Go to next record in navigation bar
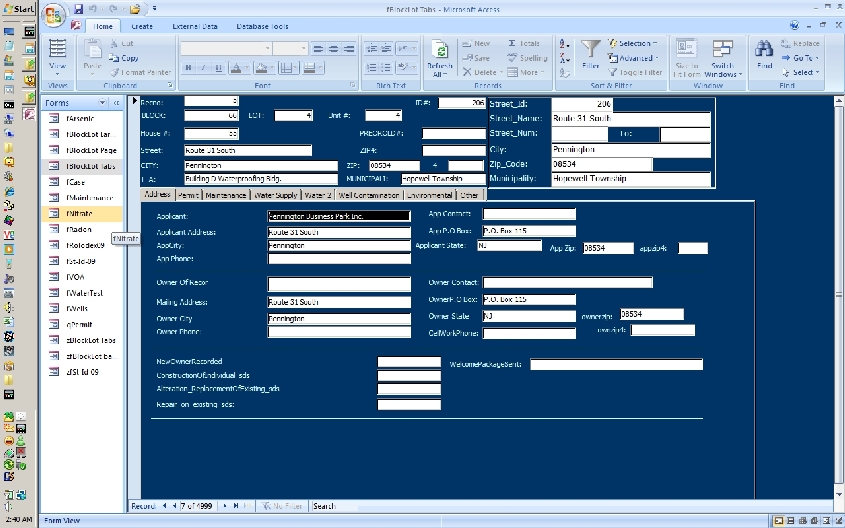 coord(225,506)
